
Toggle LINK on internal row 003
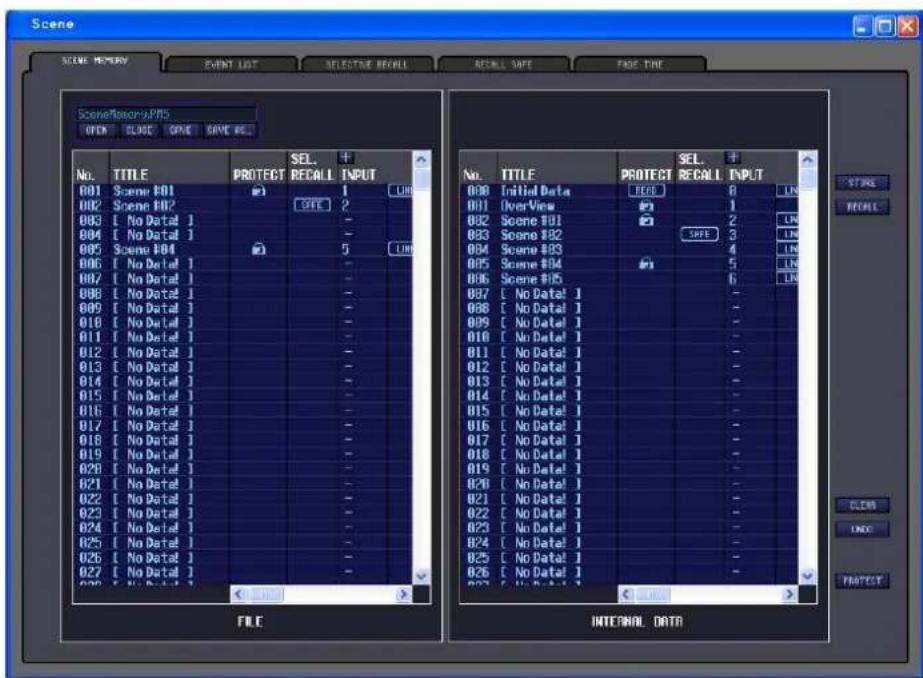788,235
